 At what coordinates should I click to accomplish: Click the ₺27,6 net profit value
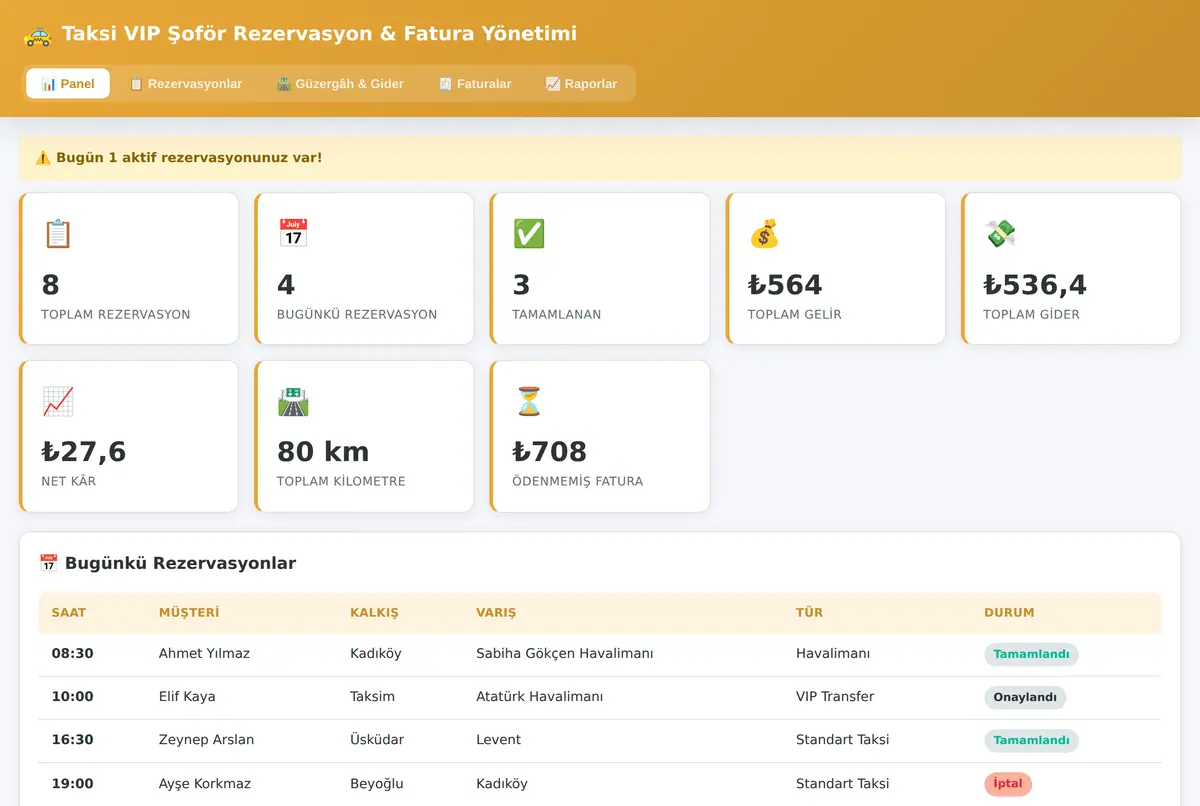(84, 452)
